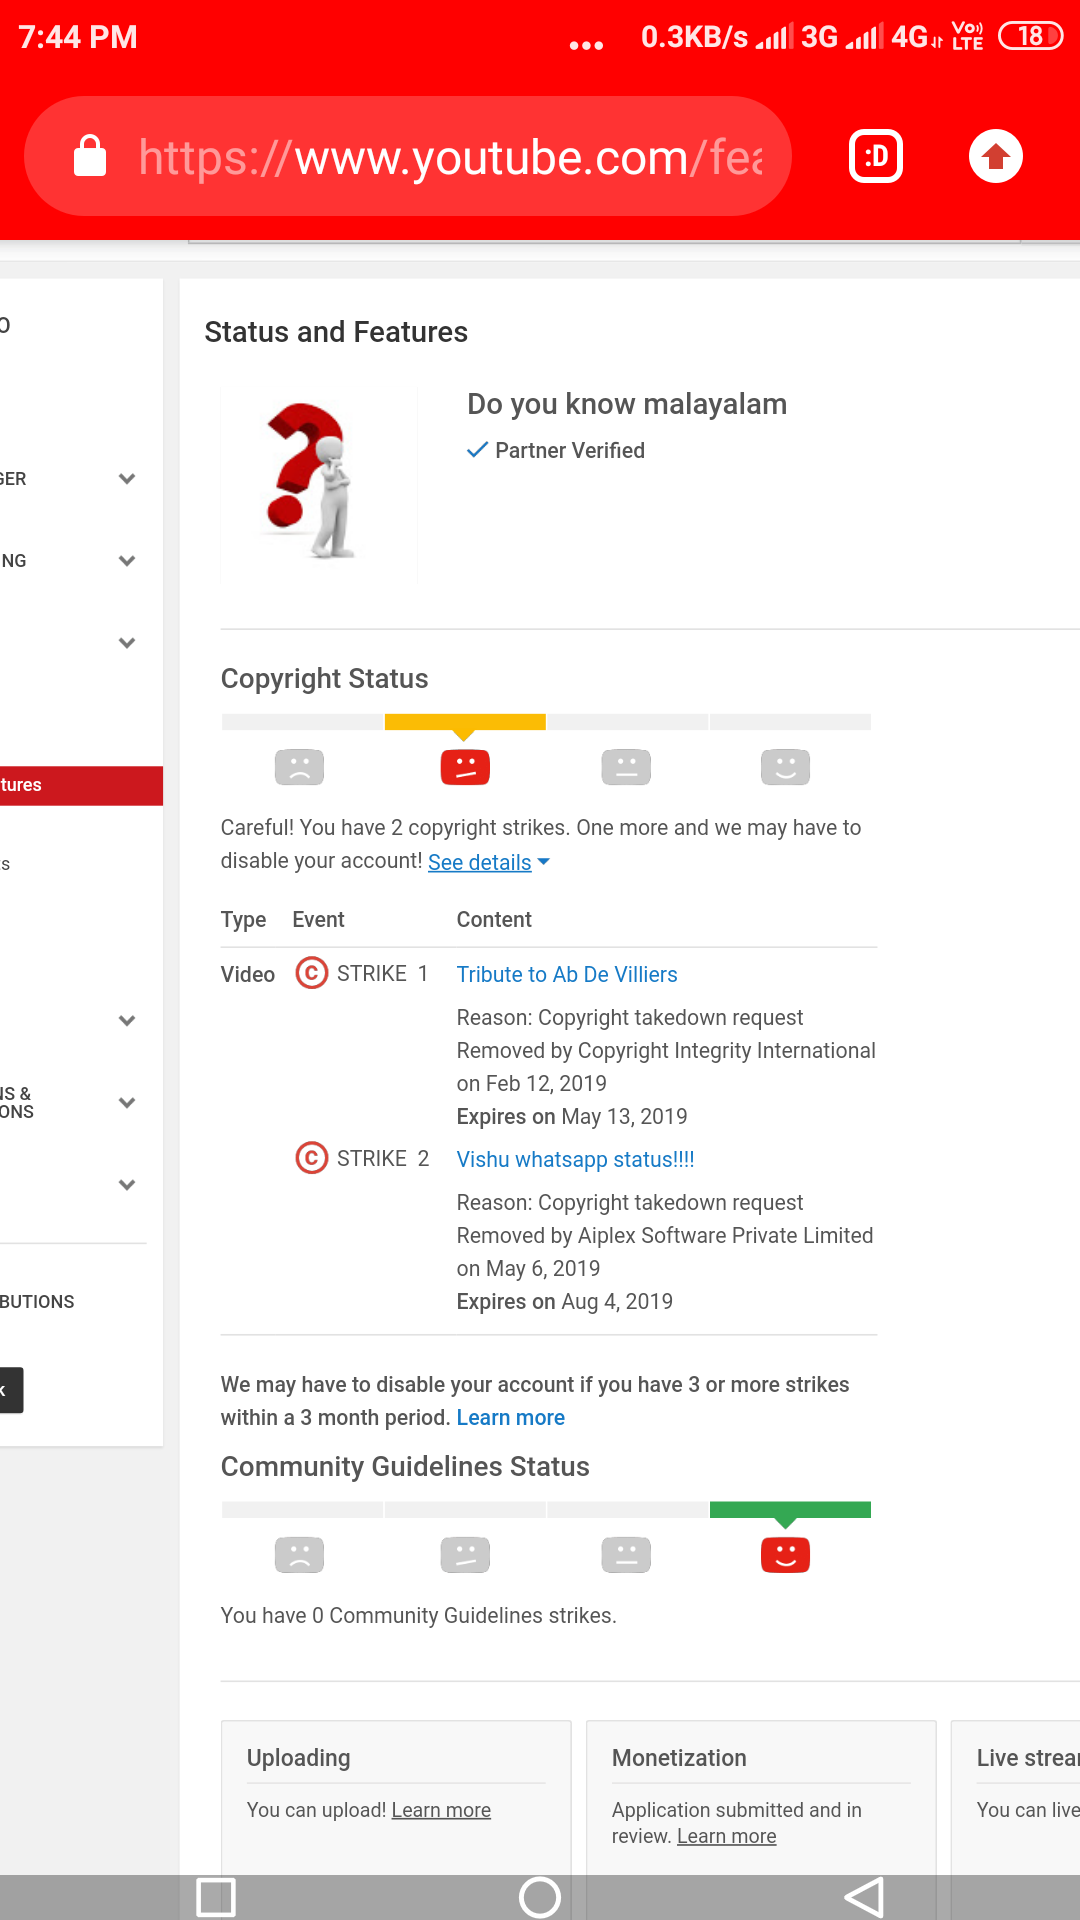Click the Expires on Aug 4, 2019 text
The width and height of the screenshot is (1080, 1920).
[565, 1301]
